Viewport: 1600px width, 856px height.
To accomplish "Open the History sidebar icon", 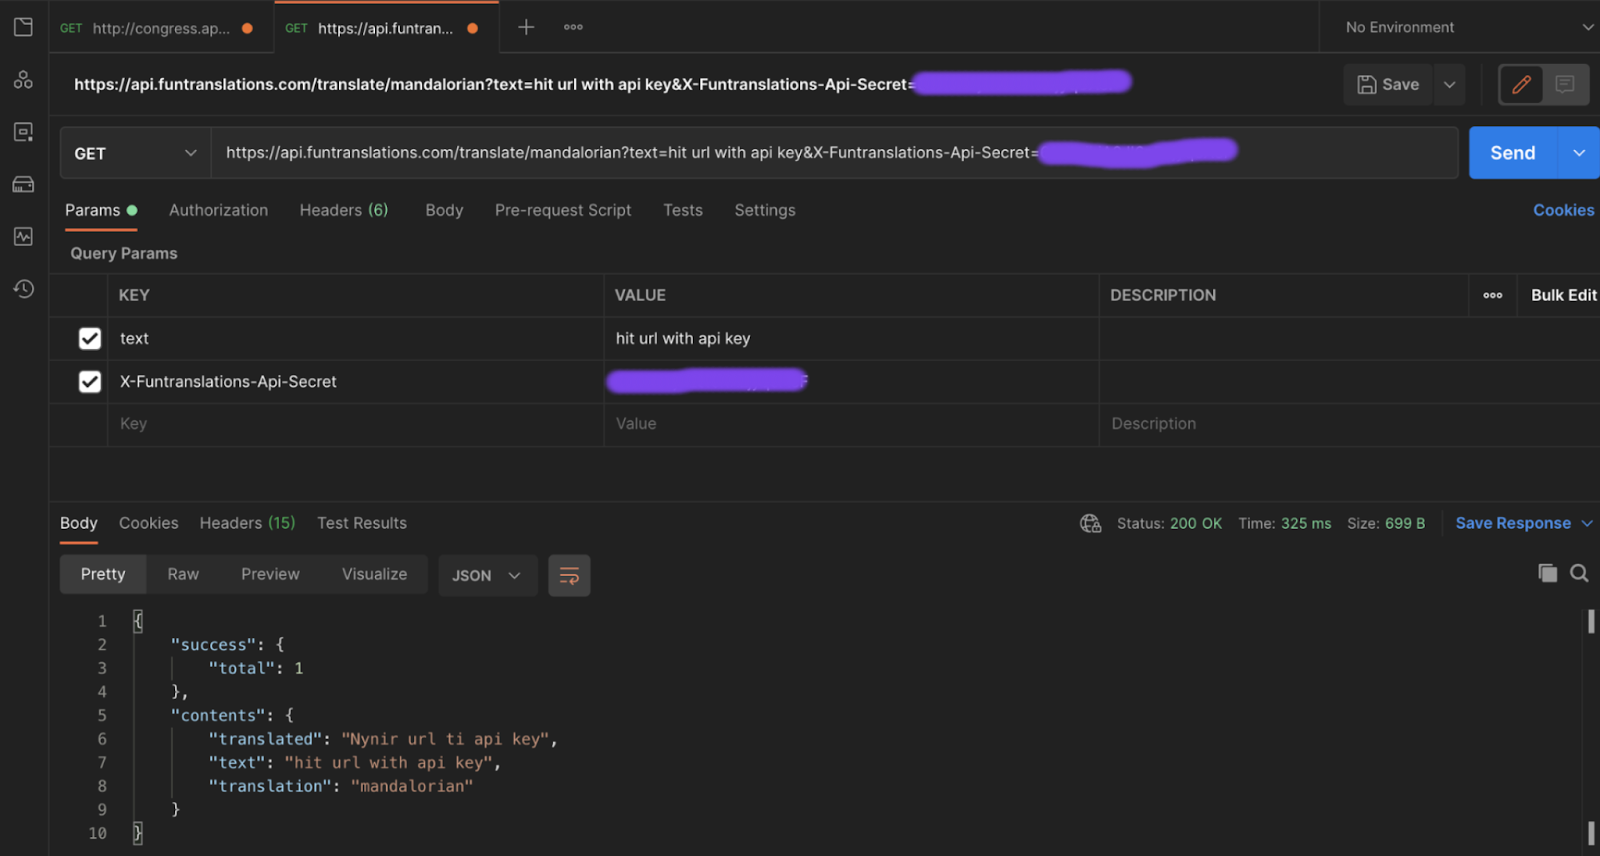I will point(23,289).
